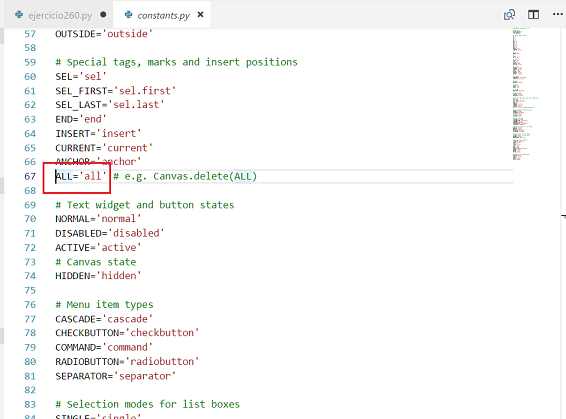
Task: Click the comment 'Special tags, marks and insert positions'
Action: click(176, 62)
